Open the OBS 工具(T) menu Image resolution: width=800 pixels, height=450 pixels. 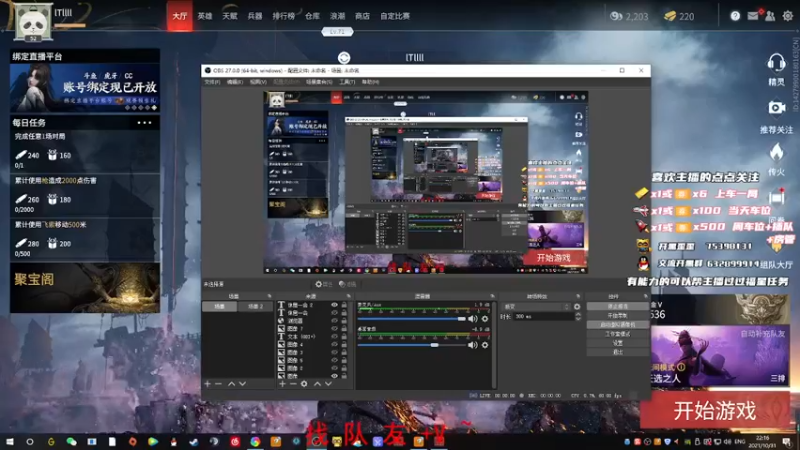click(347, 82)
